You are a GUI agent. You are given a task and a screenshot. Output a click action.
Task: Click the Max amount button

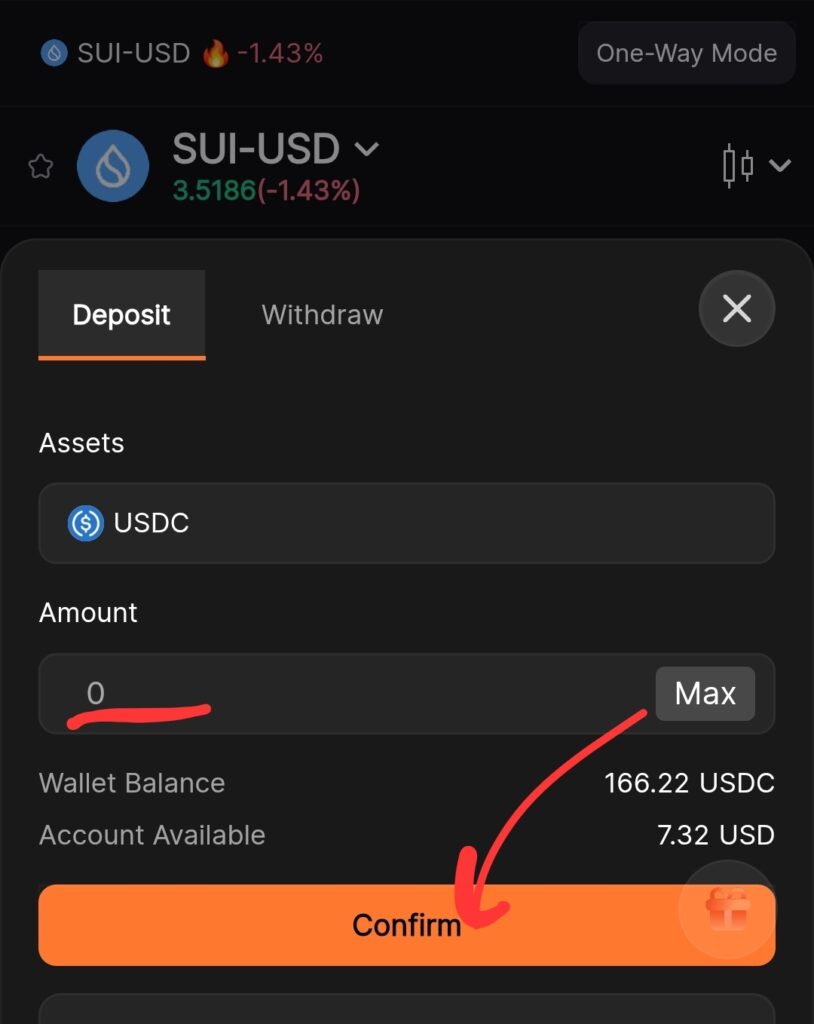click(705, 693)
